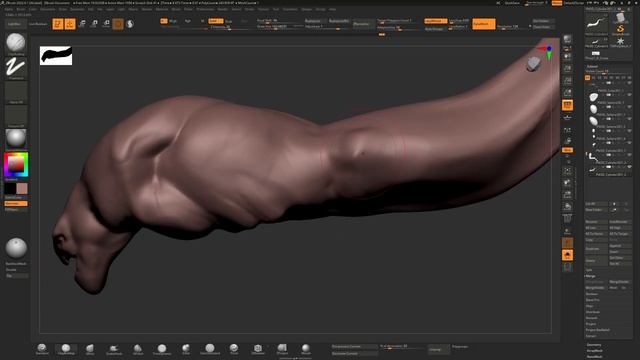Image resolution: width=640 pixels, height=360 pixels.
Task: Open the current brush thumbnail
Action: (x=16, y=43)
